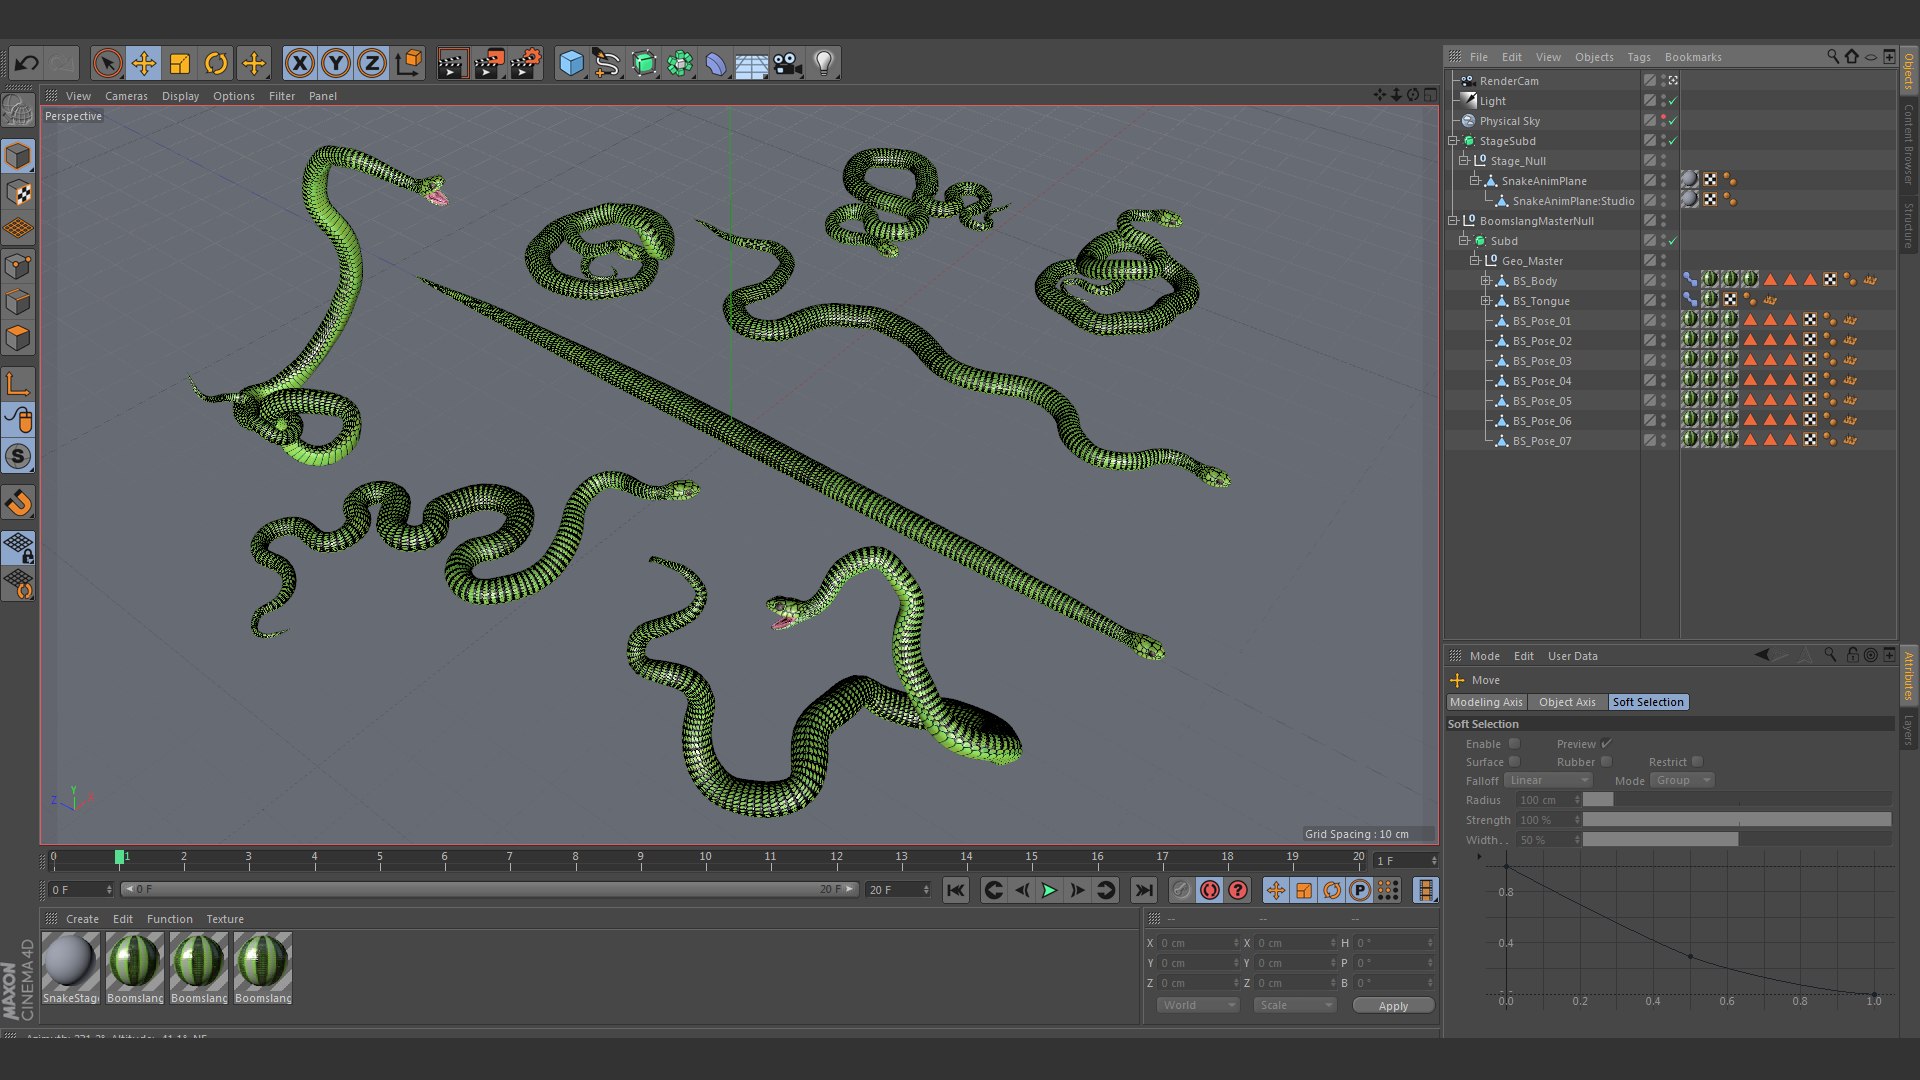Click the Render View clapperboard icon

(452, 64)
